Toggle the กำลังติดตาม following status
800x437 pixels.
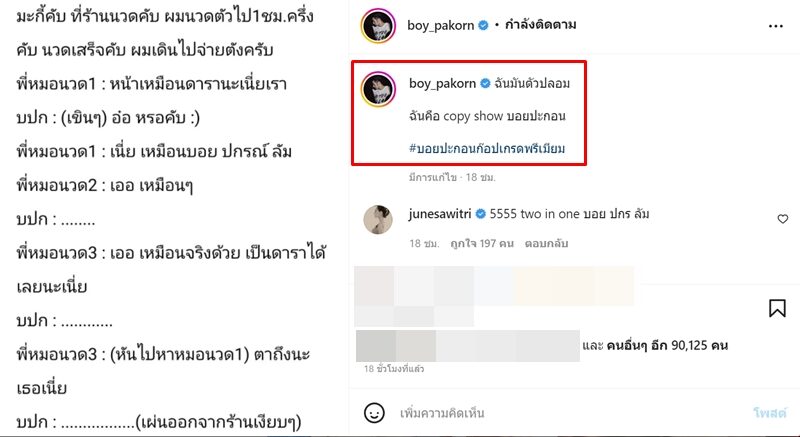540,24
